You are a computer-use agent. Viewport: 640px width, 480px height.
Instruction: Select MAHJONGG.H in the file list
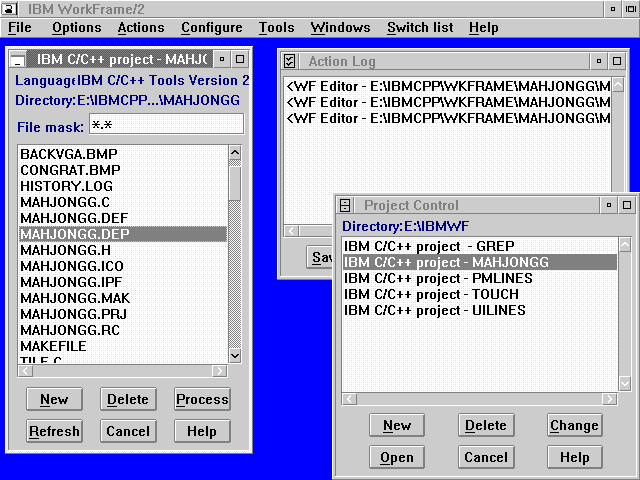tap(123, 250)
